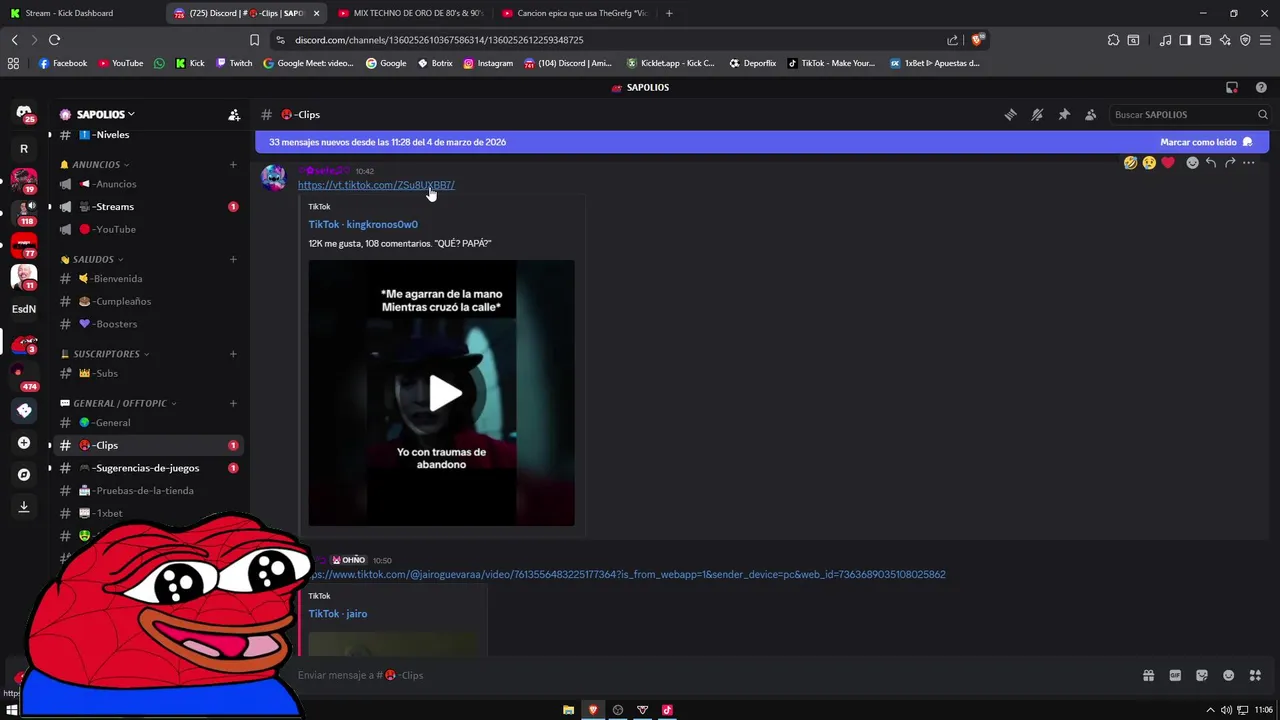This screenshot has width=1280, height=720.
Task: React with laughing emoji on message
Action: point(1130,163)
